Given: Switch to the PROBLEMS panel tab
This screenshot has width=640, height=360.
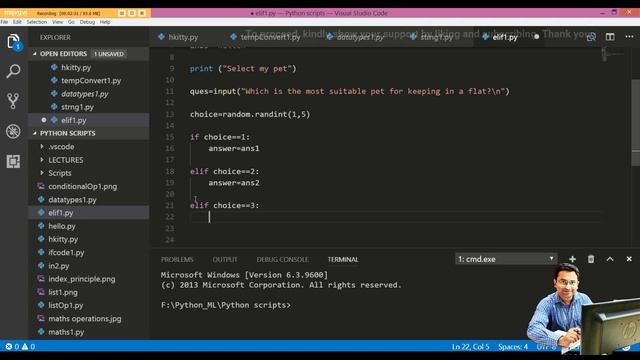Looking at the screenshot, I should pos(177,260).
